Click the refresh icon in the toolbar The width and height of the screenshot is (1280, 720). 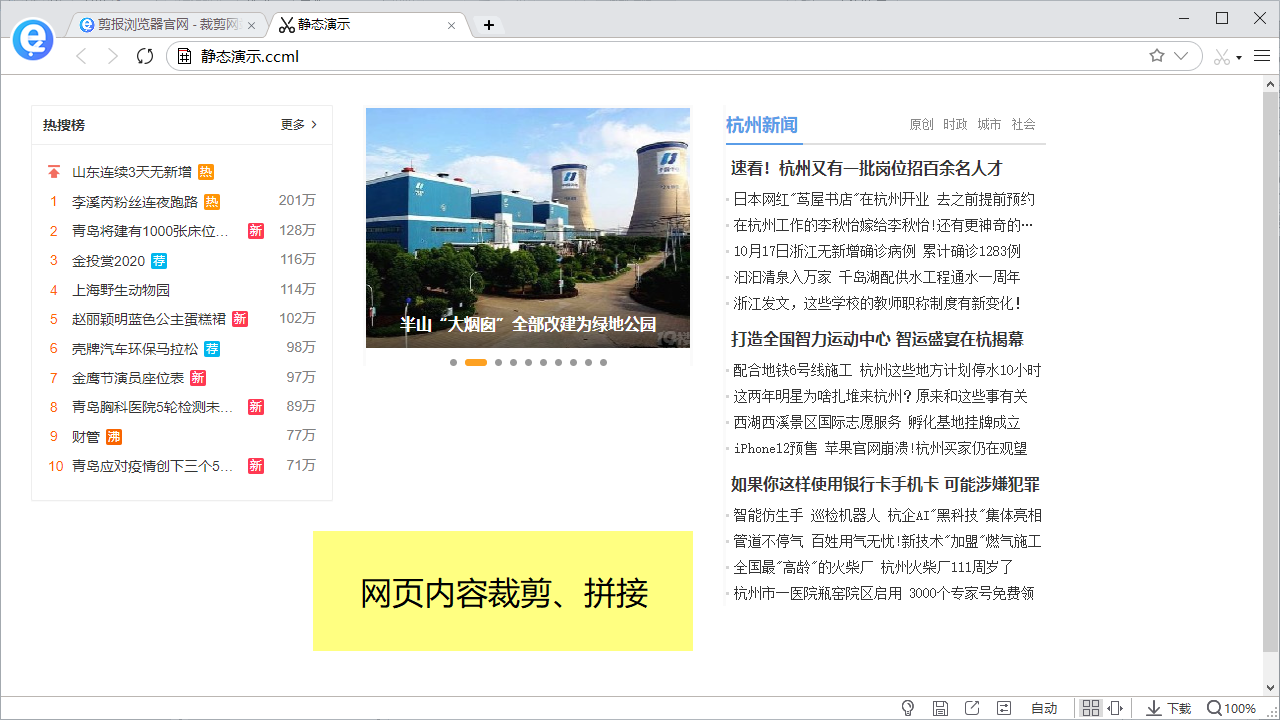[x=144, y=57]
